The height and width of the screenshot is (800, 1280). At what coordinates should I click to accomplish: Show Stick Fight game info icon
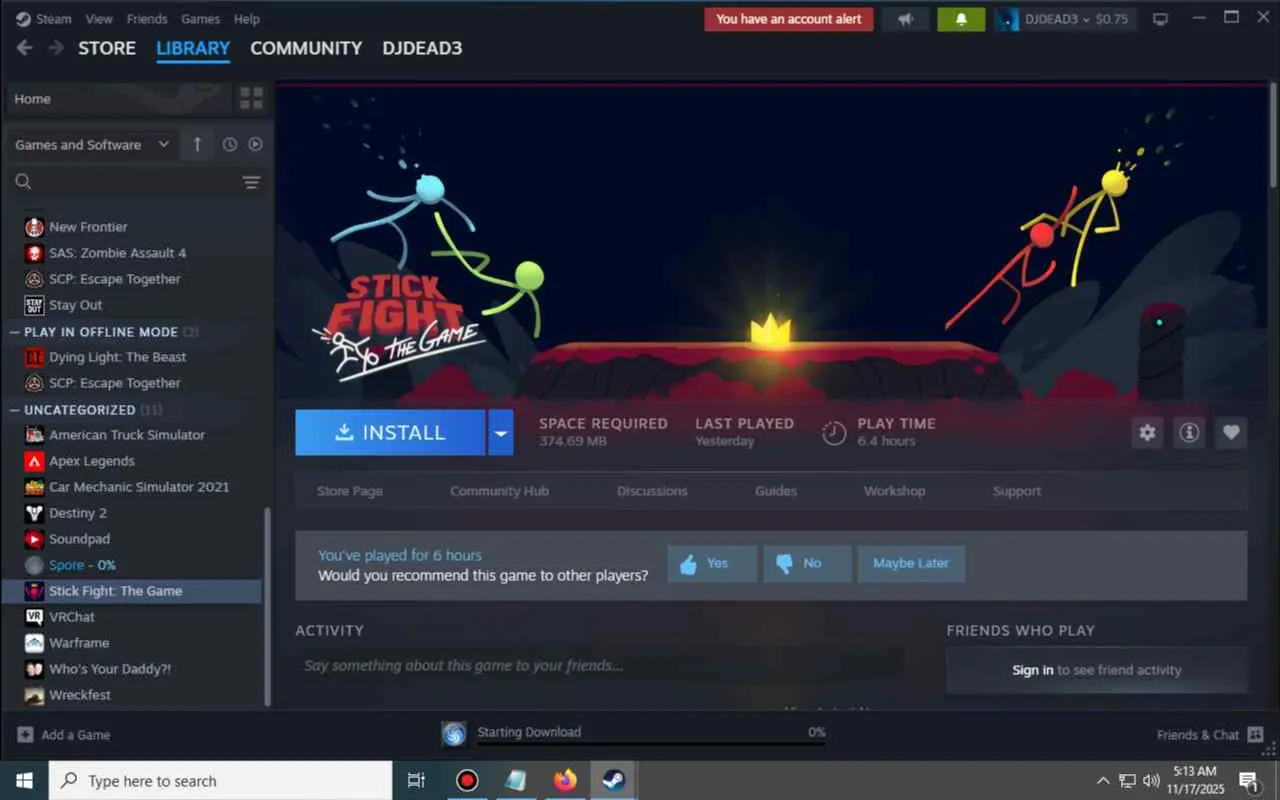point(1189,433)
